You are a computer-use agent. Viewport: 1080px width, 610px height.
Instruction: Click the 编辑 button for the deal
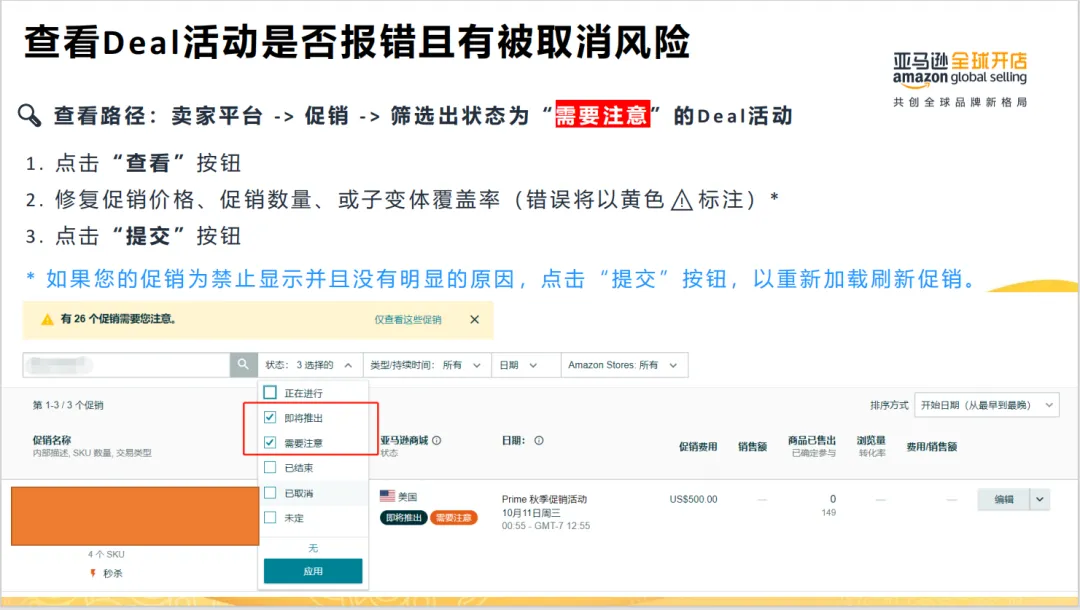coord(1004,499)
